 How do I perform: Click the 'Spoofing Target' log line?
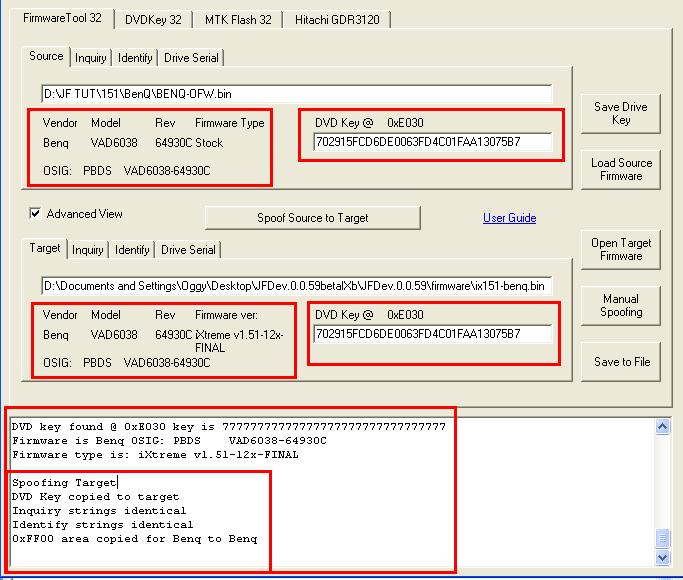point(64,482)
